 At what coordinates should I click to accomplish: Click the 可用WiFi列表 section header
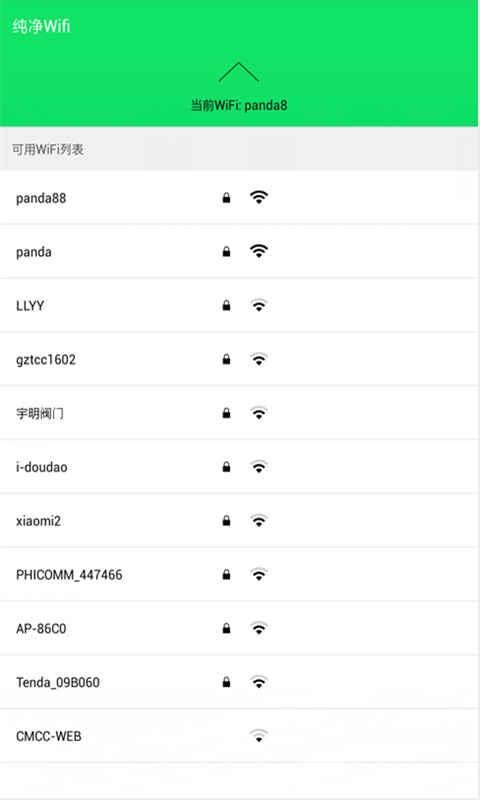[47, 149]
